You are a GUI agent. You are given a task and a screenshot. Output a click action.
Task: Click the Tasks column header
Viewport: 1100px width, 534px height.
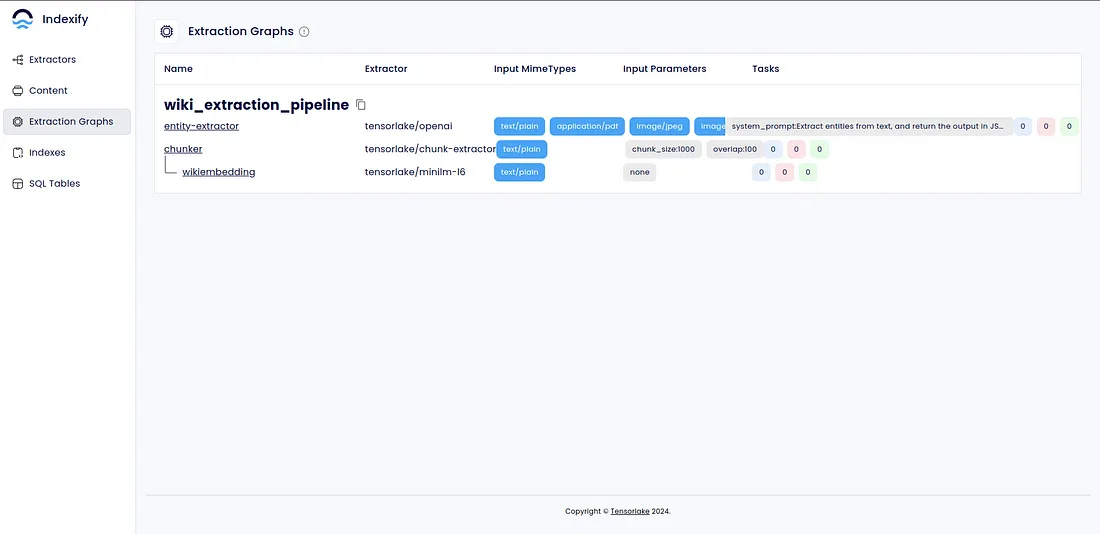(x=765, y=69)
